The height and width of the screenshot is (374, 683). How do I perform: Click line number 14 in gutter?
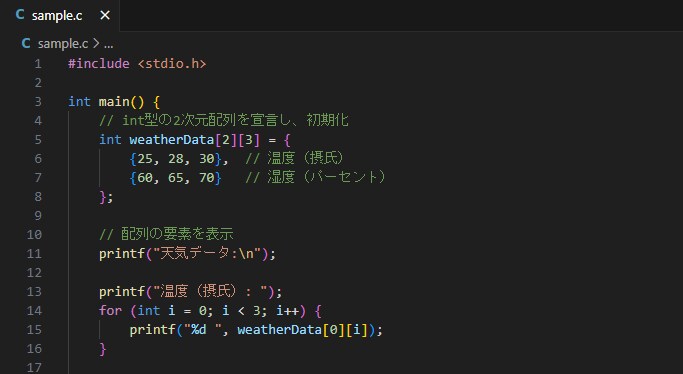click(x=34, y=310)
